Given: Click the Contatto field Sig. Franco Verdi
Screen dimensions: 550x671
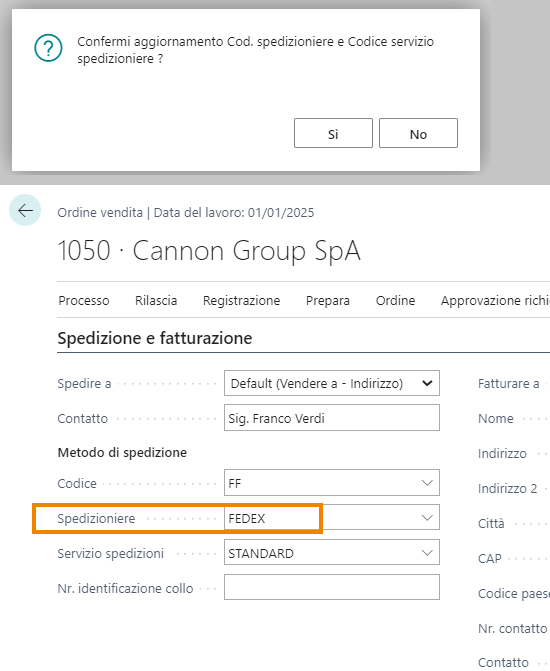Looking at the screenshot, I should click(332, 418).
